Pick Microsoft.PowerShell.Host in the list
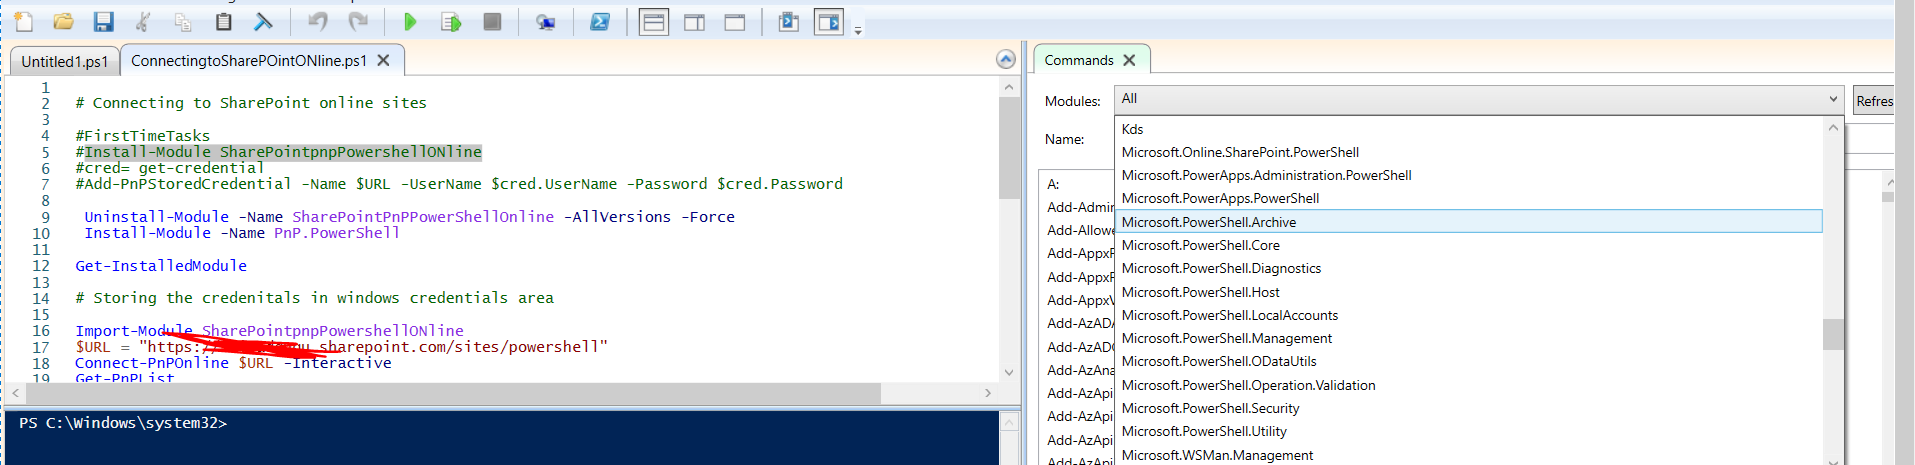Screen dimensions: 1915x465 (x=1468, y=292)
